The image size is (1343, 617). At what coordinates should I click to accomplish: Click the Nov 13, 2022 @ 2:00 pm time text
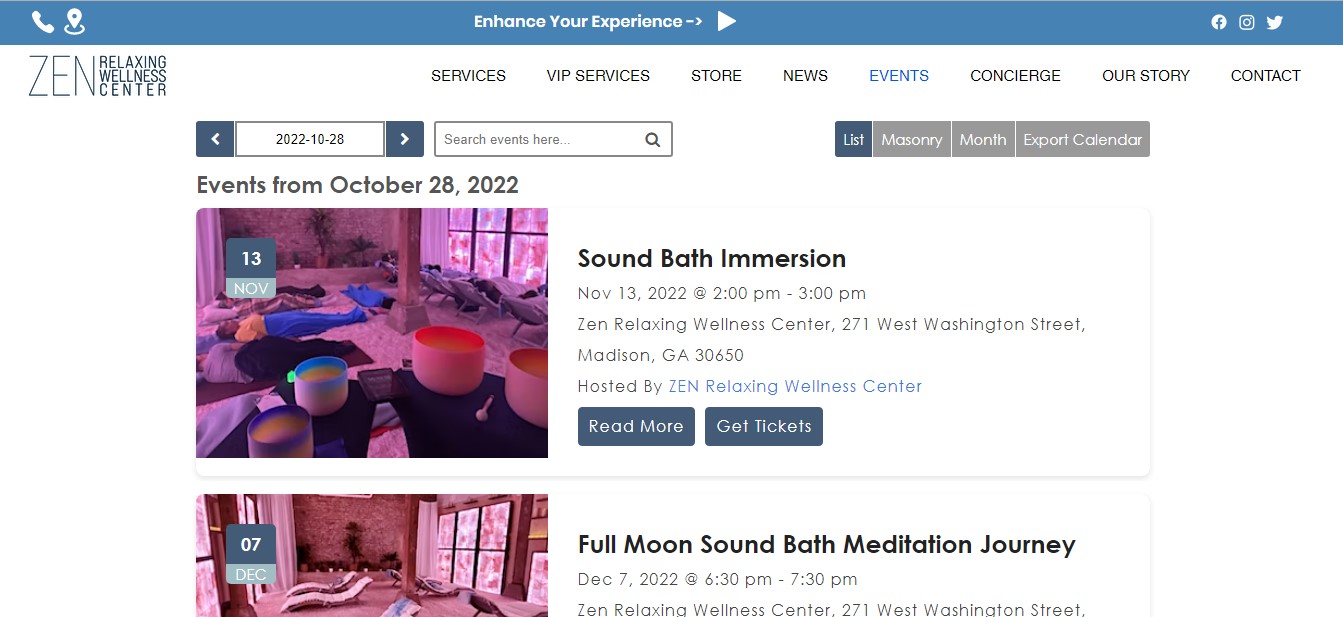pyautogui.click(x=722, y=293)
